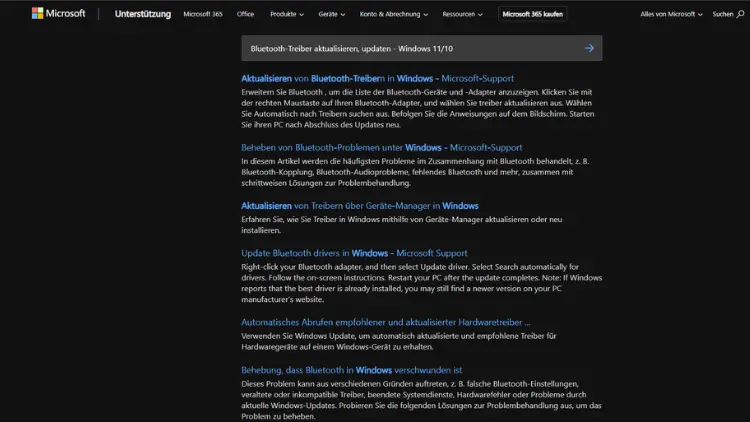Open Behebung, dass Bluetooth verschwunden ist
The height and width of the screenshot is (422, 750).
coord(351,370)
